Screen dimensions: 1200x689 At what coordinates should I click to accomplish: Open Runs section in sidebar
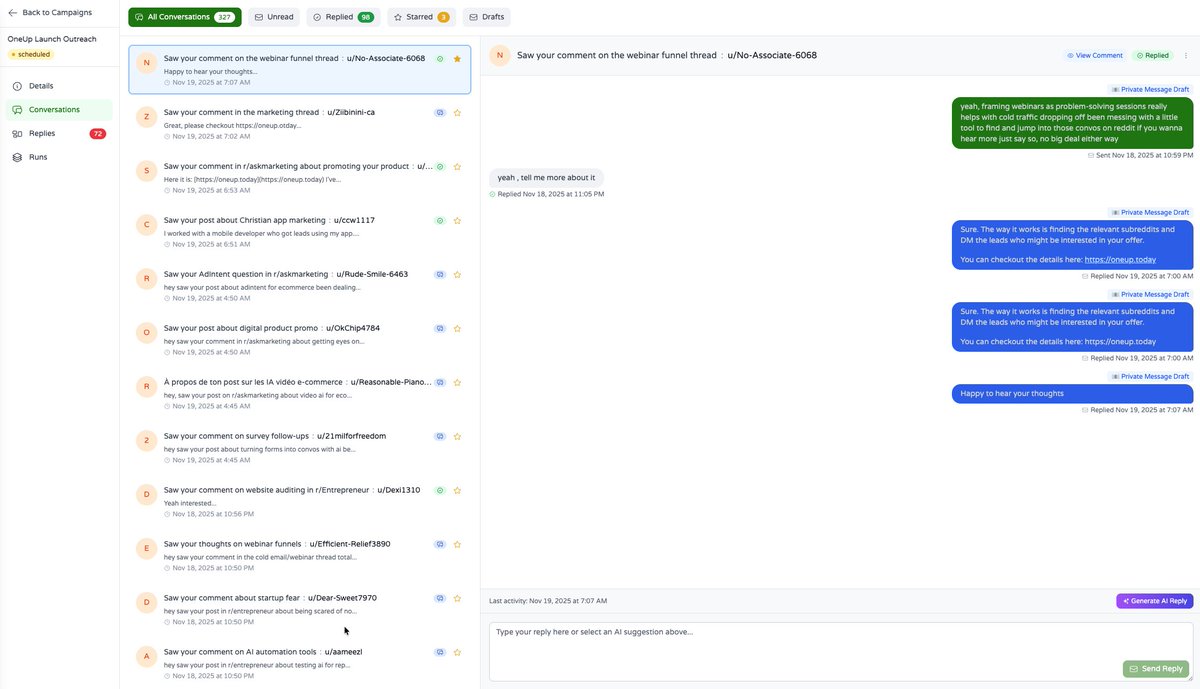[59, 157]
